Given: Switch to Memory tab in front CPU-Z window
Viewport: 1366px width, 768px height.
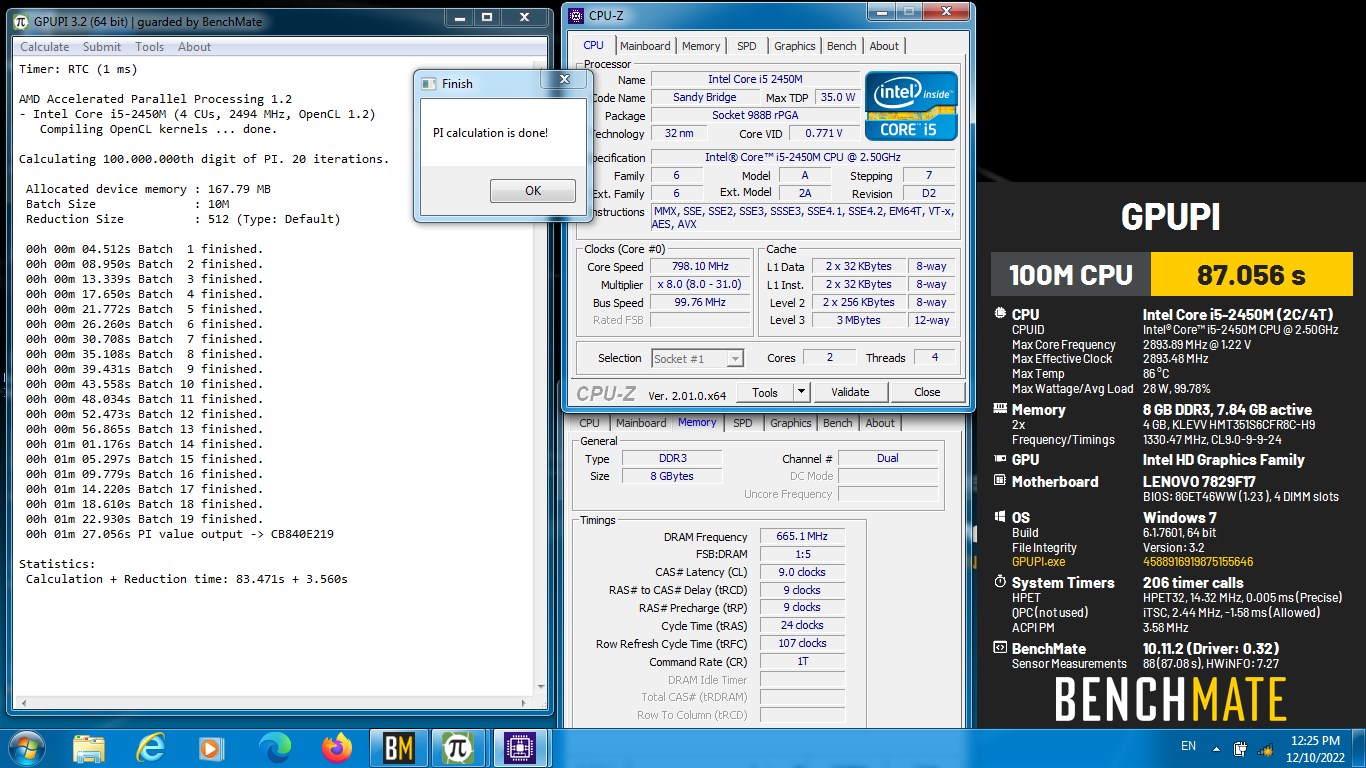Looking at the screenshot, I should tap(701, 46).
